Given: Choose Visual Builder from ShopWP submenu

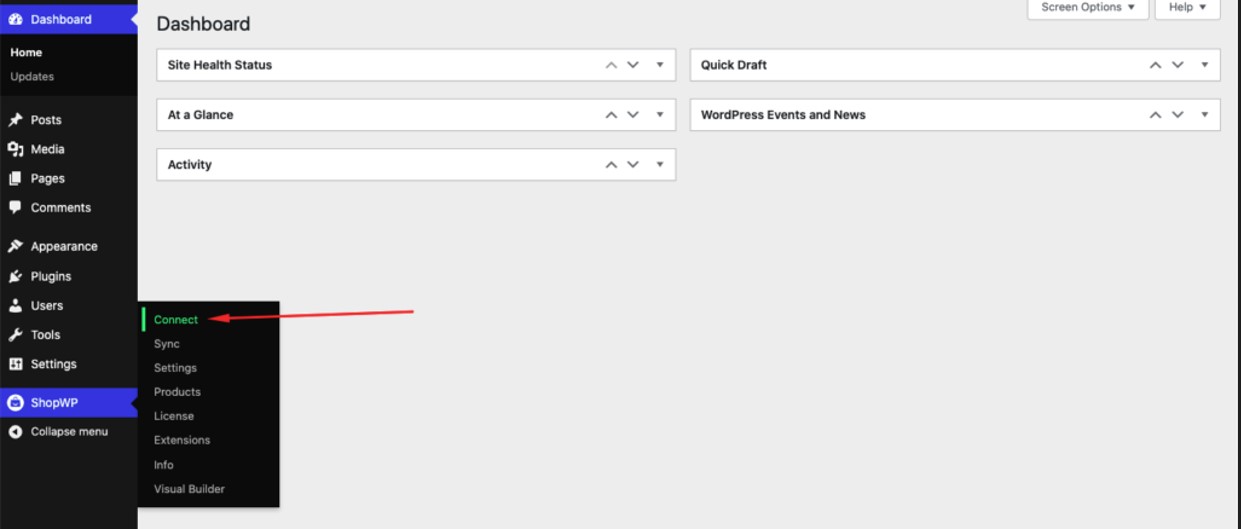Looking at the screenshot, I should coord(189,489).
